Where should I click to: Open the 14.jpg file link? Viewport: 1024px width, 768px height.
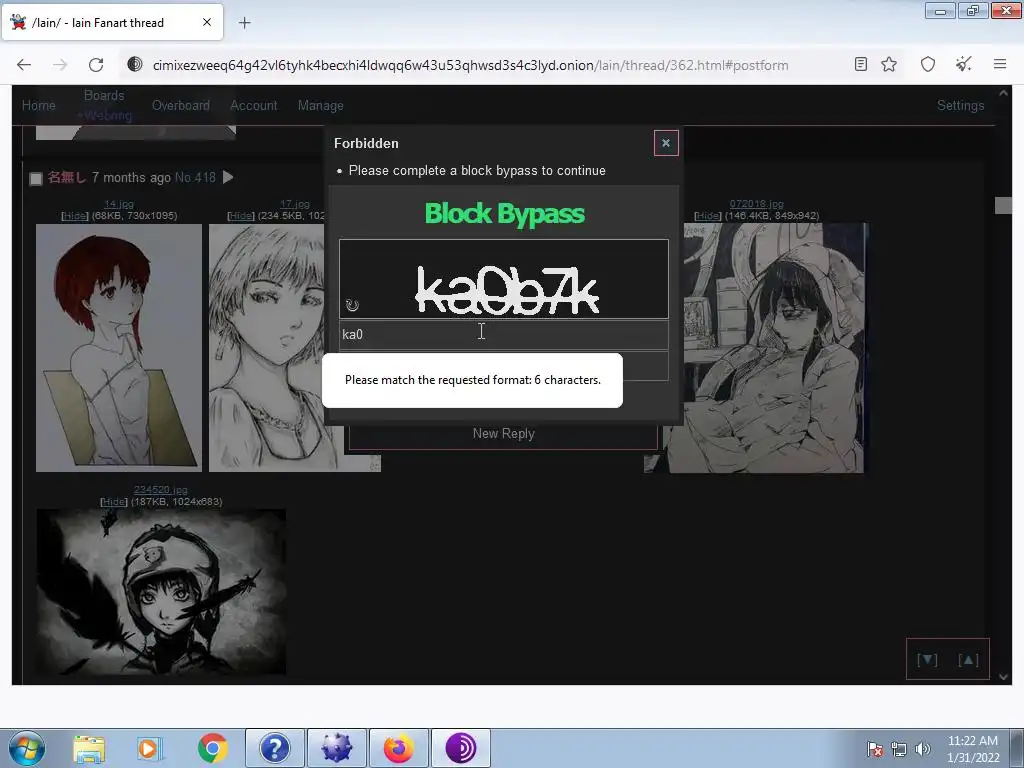[x=118, y=204]
